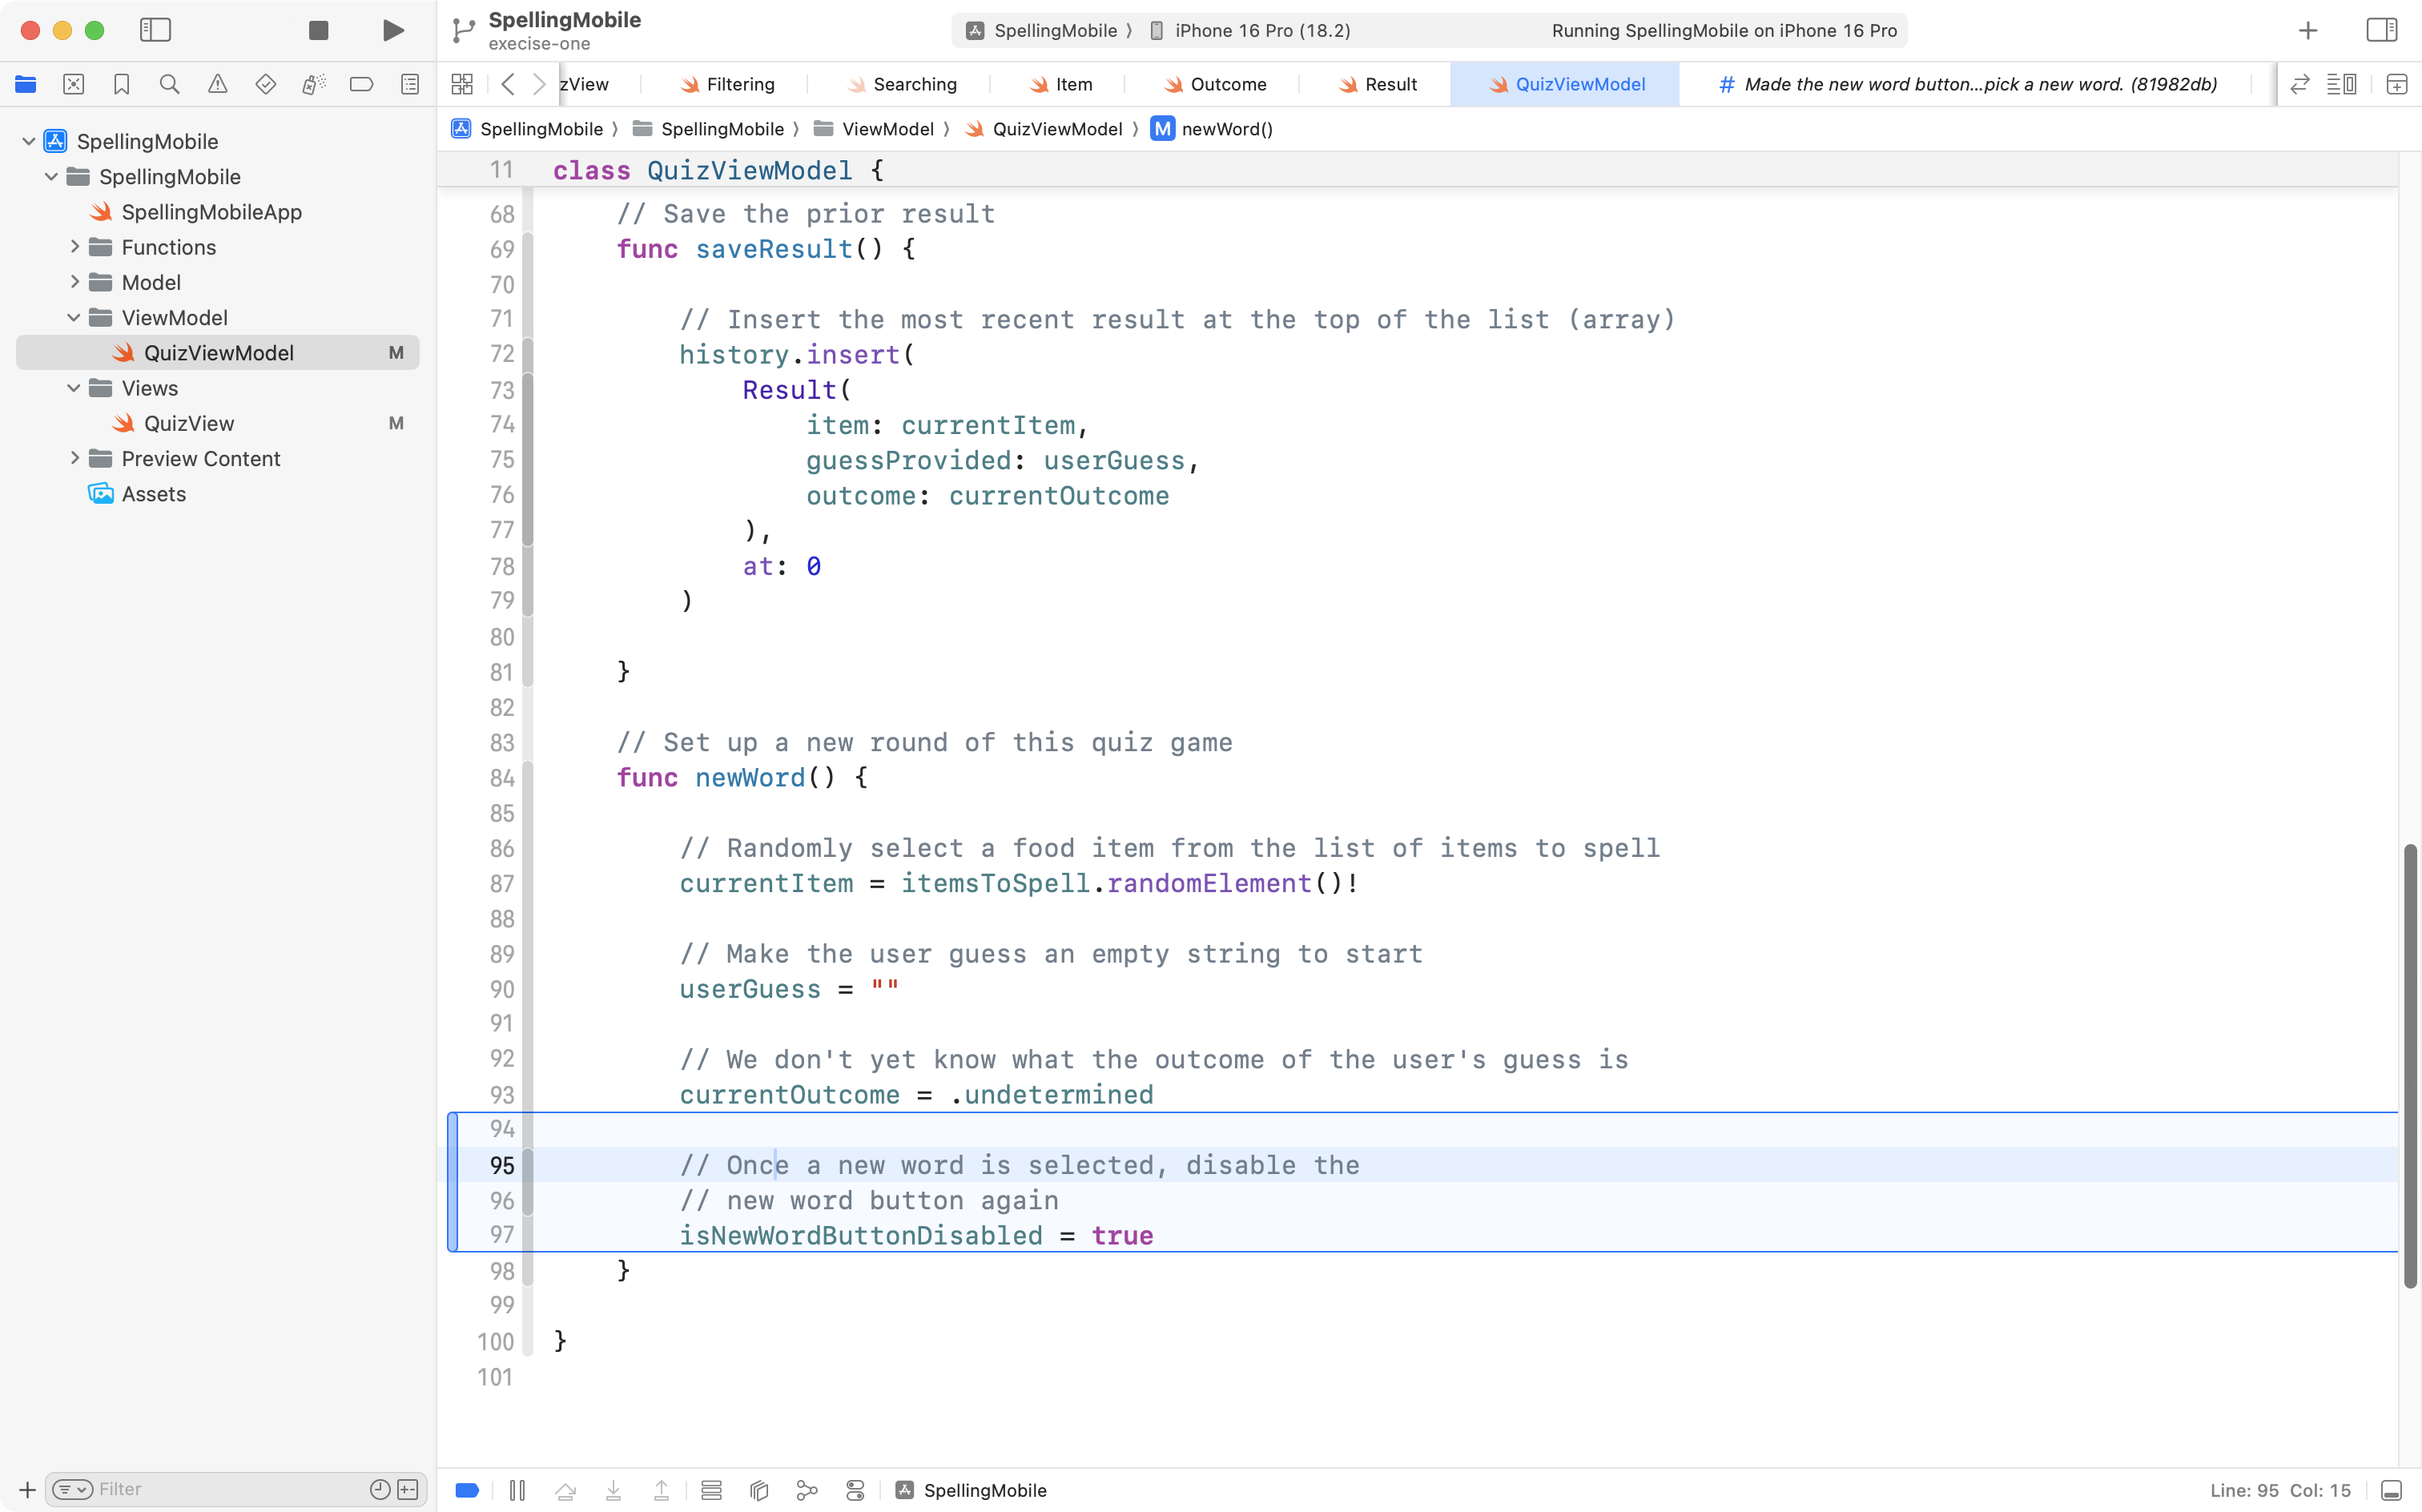This screenshot has width=2422, height=1512.
Task: Open the Issue navigator warning icon
Action: (217, 84)
